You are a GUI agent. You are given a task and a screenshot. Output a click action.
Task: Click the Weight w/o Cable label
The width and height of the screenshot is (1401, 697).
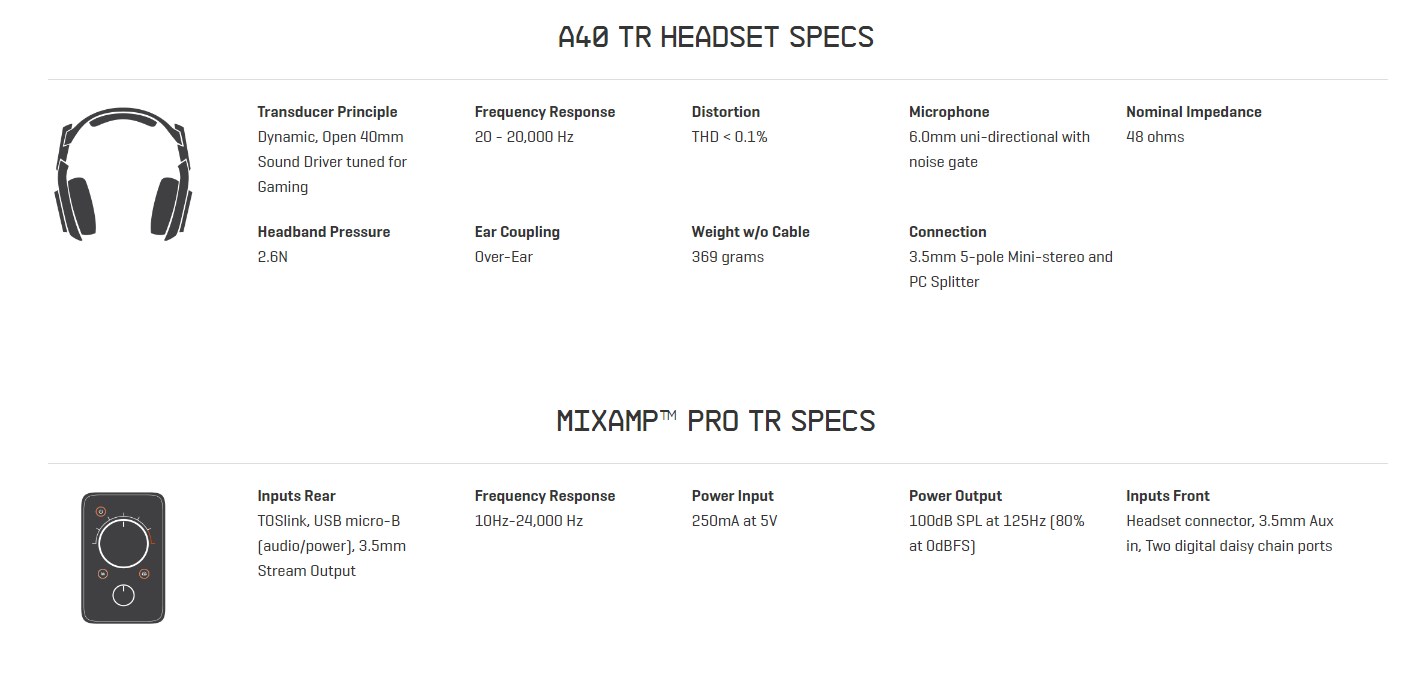[750, 232]
